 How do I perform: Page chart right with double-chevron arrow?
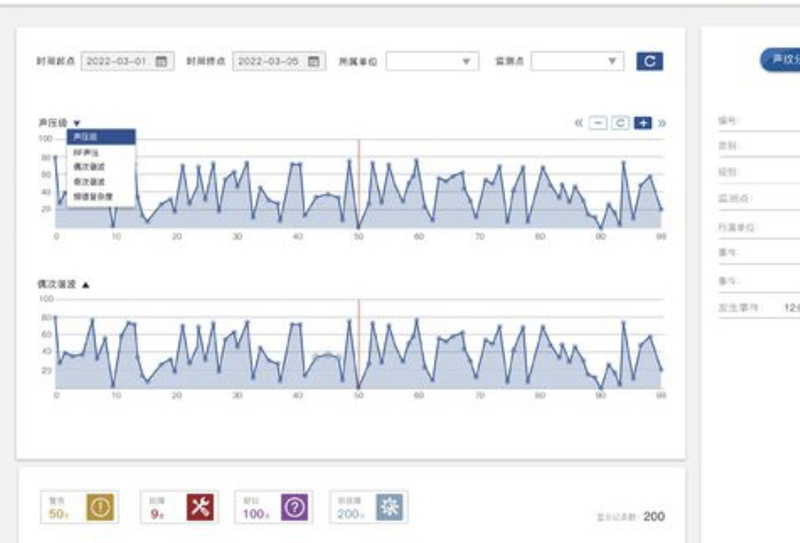point(662,123)
